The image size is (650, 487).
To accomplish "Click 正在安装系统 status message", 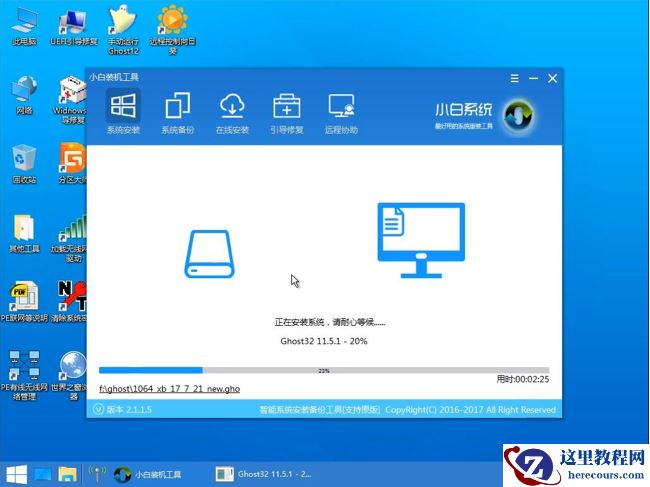I will [x=330, y=322].
